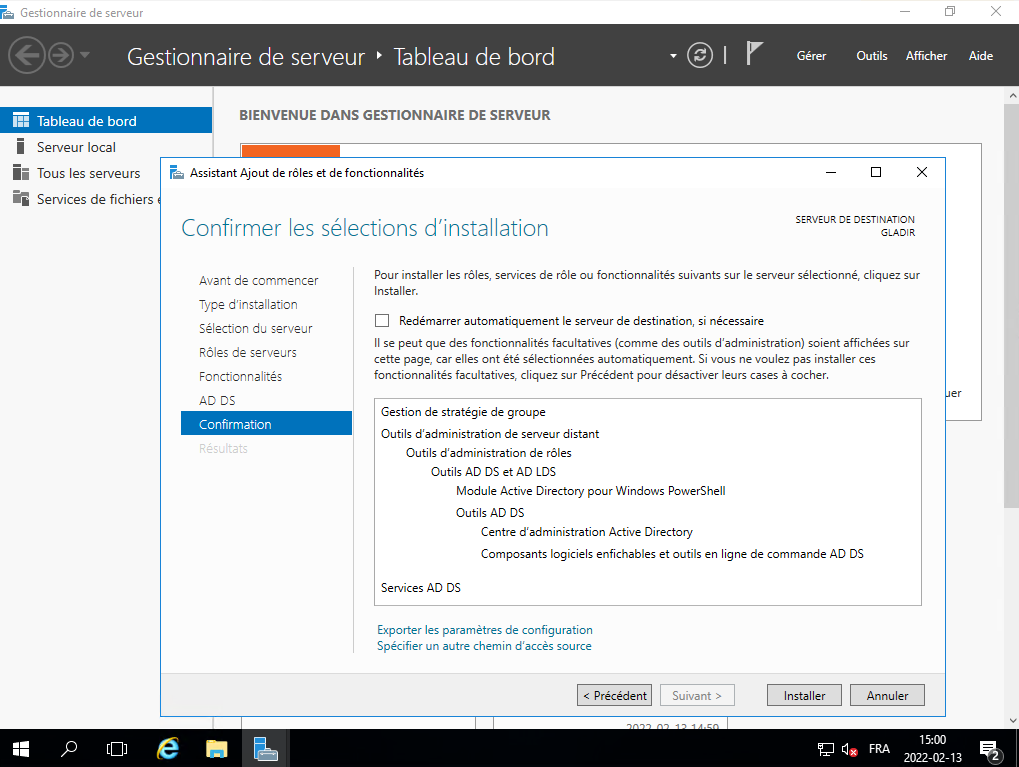Open the Aide menu
Screen dimensions: 1019x767
(x=981, y=56)
